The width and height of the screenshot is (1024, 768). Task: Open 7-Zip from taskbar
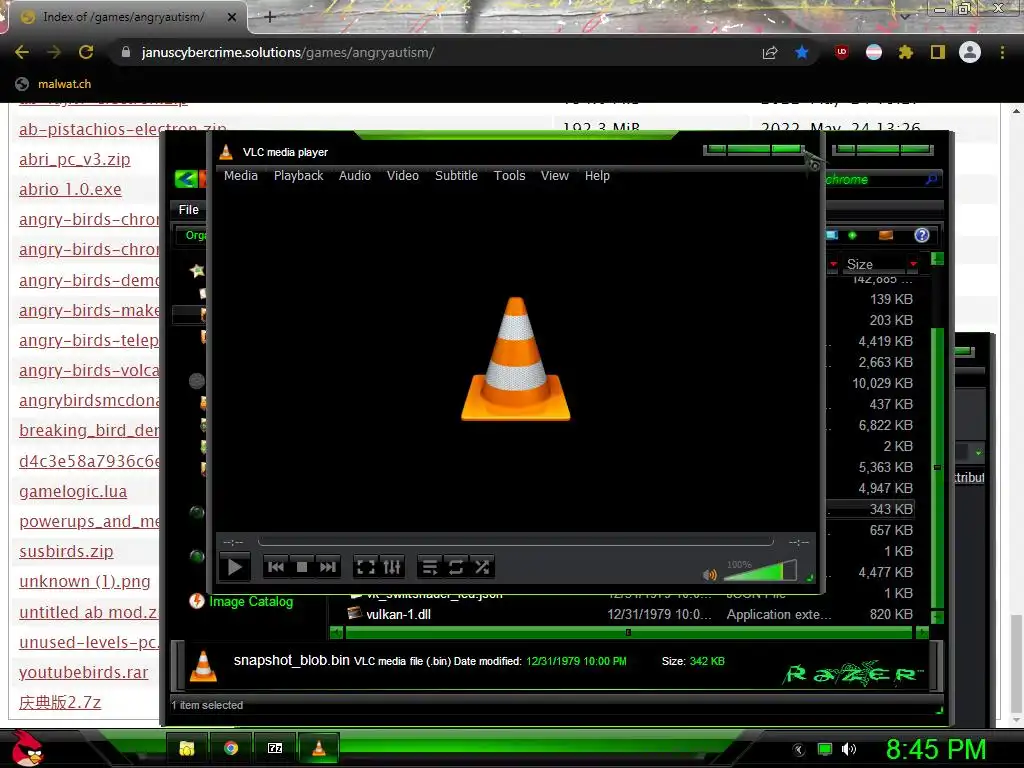pyautogui.click(x=275, y=748)
